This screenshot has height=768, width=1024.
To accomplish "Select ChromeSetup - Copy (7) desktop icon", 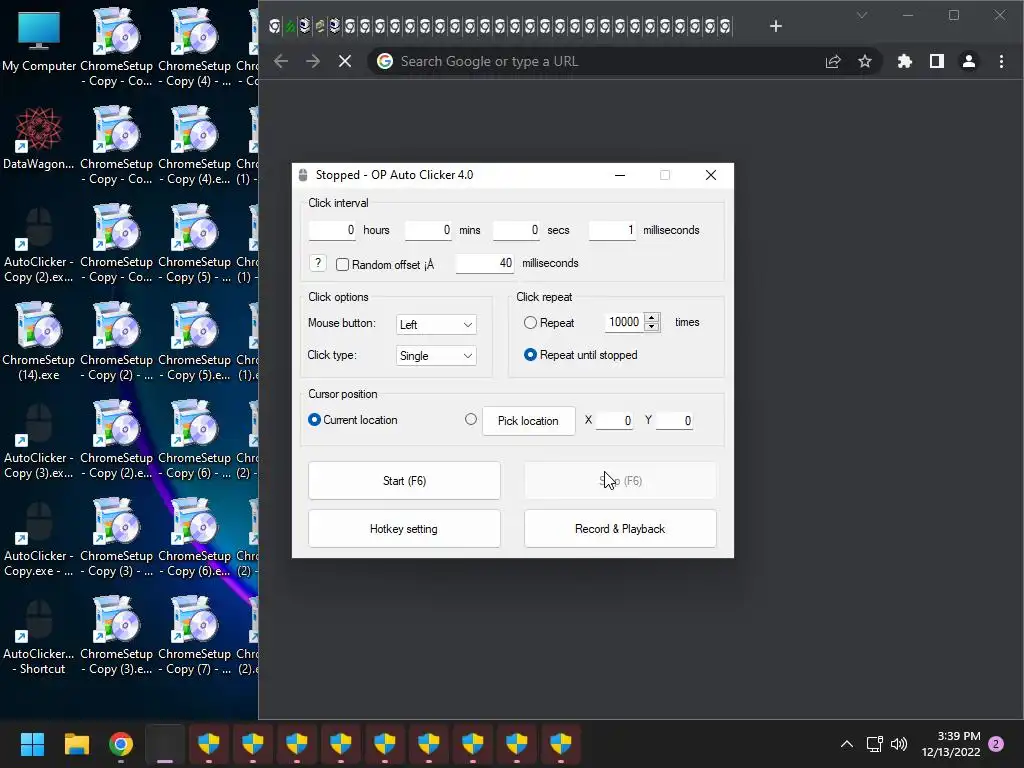I will click(195, 636).
